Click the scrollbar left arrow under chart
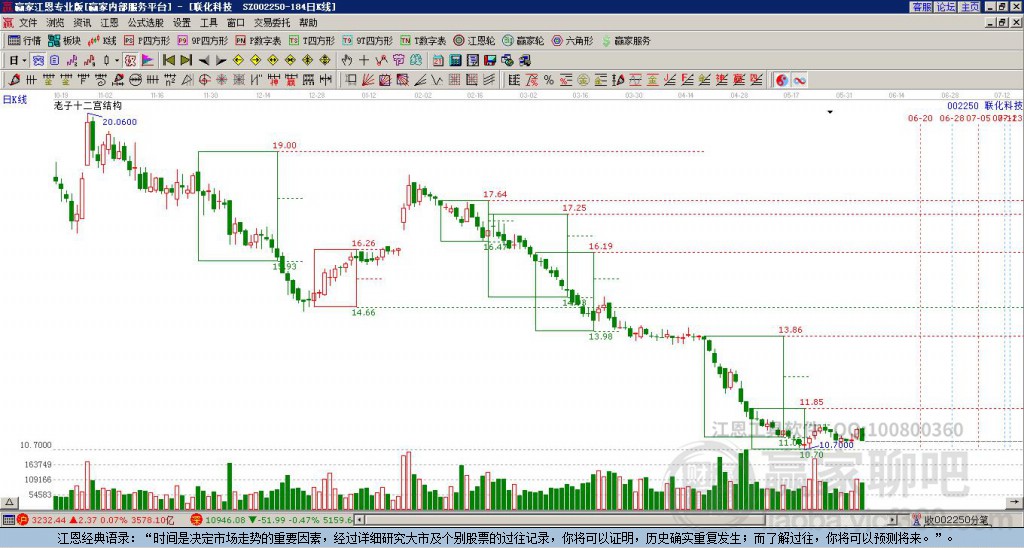Image resolution: width=1024 pixels, height=548 pixels. coord(359,521)
